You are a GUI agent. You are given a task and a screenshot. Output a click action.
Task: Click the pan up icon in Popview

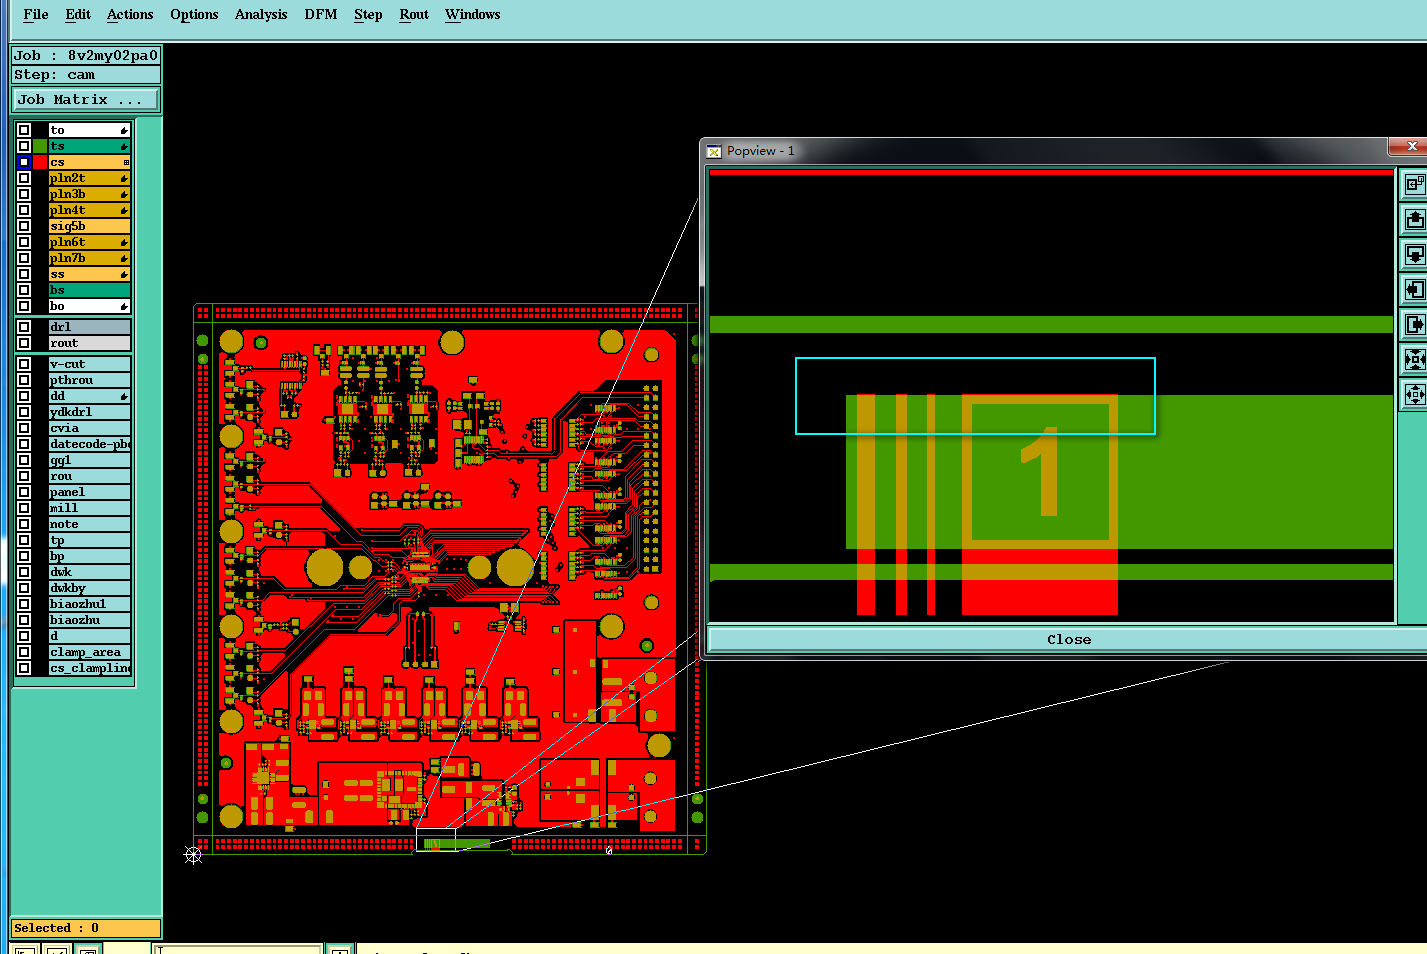tap(1414, 219)
